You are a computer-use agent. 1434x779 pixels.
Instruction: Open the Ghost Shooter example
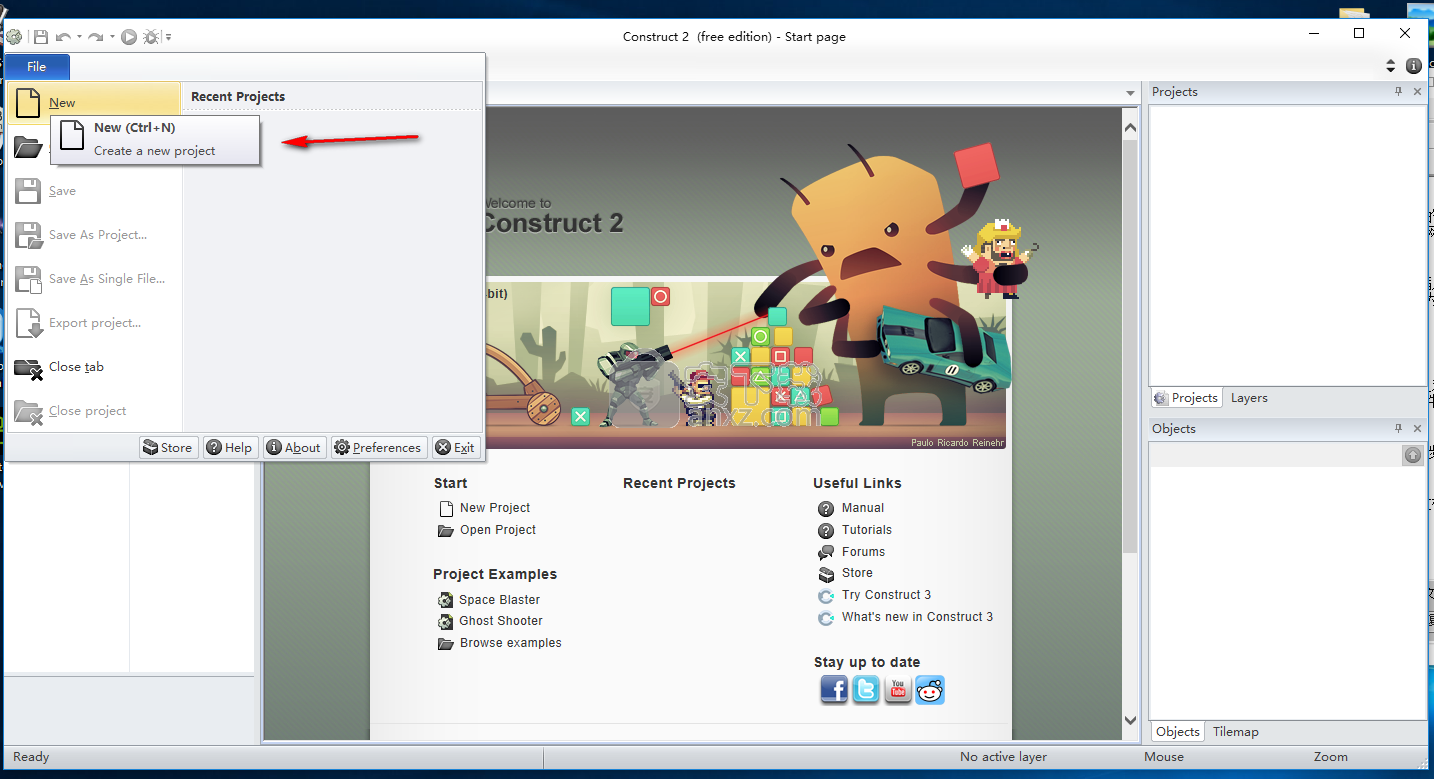click(x=501, y=621)
